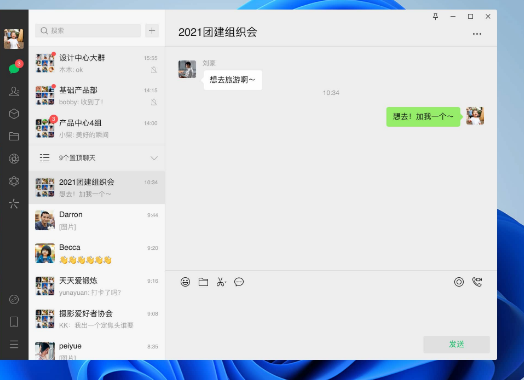This screenshot has height=380, width=524.
Task: Open the Contacts icon in the sidebar
Action: coord(14,91)
